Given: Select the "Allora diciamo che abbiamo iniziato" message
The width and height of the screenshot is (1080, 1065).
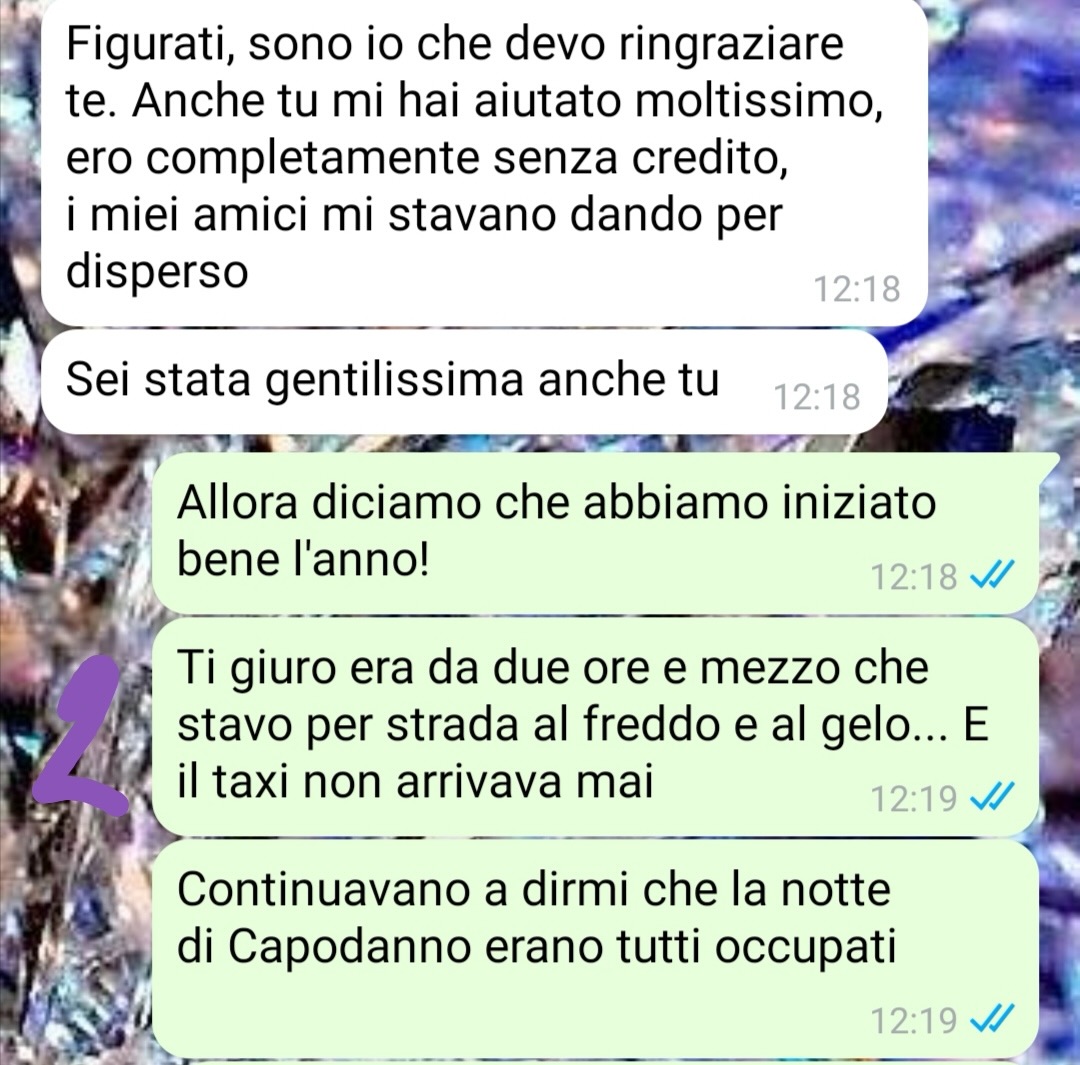Looking at the screenshot, I should [x=595, y=532].
